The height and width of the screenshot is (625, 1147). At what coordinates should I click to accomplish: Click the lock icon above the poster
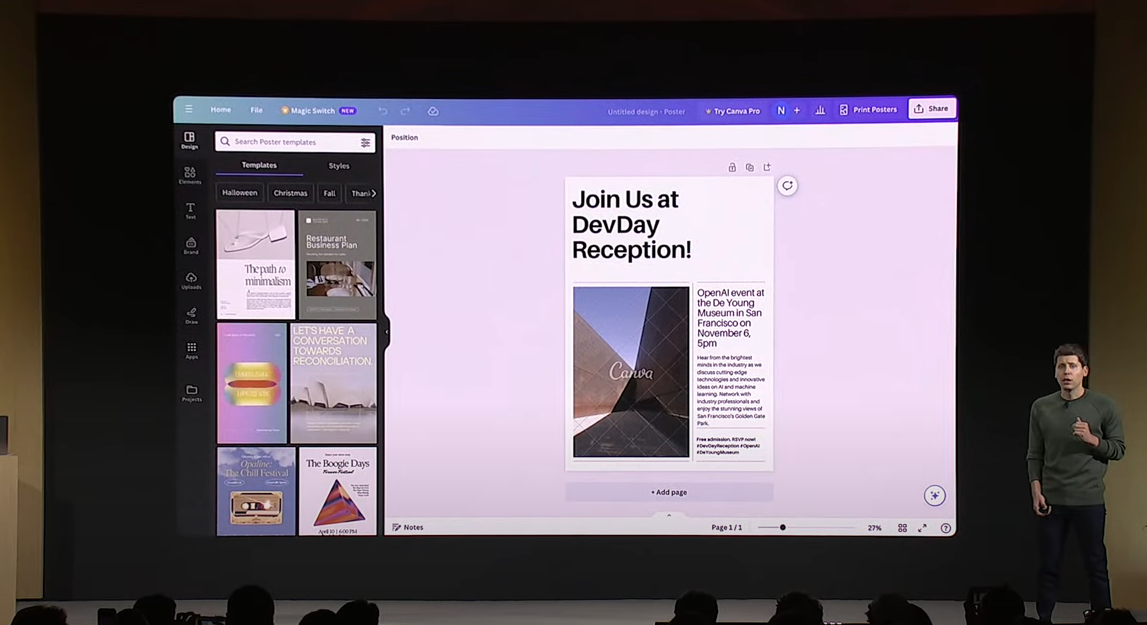732,168
